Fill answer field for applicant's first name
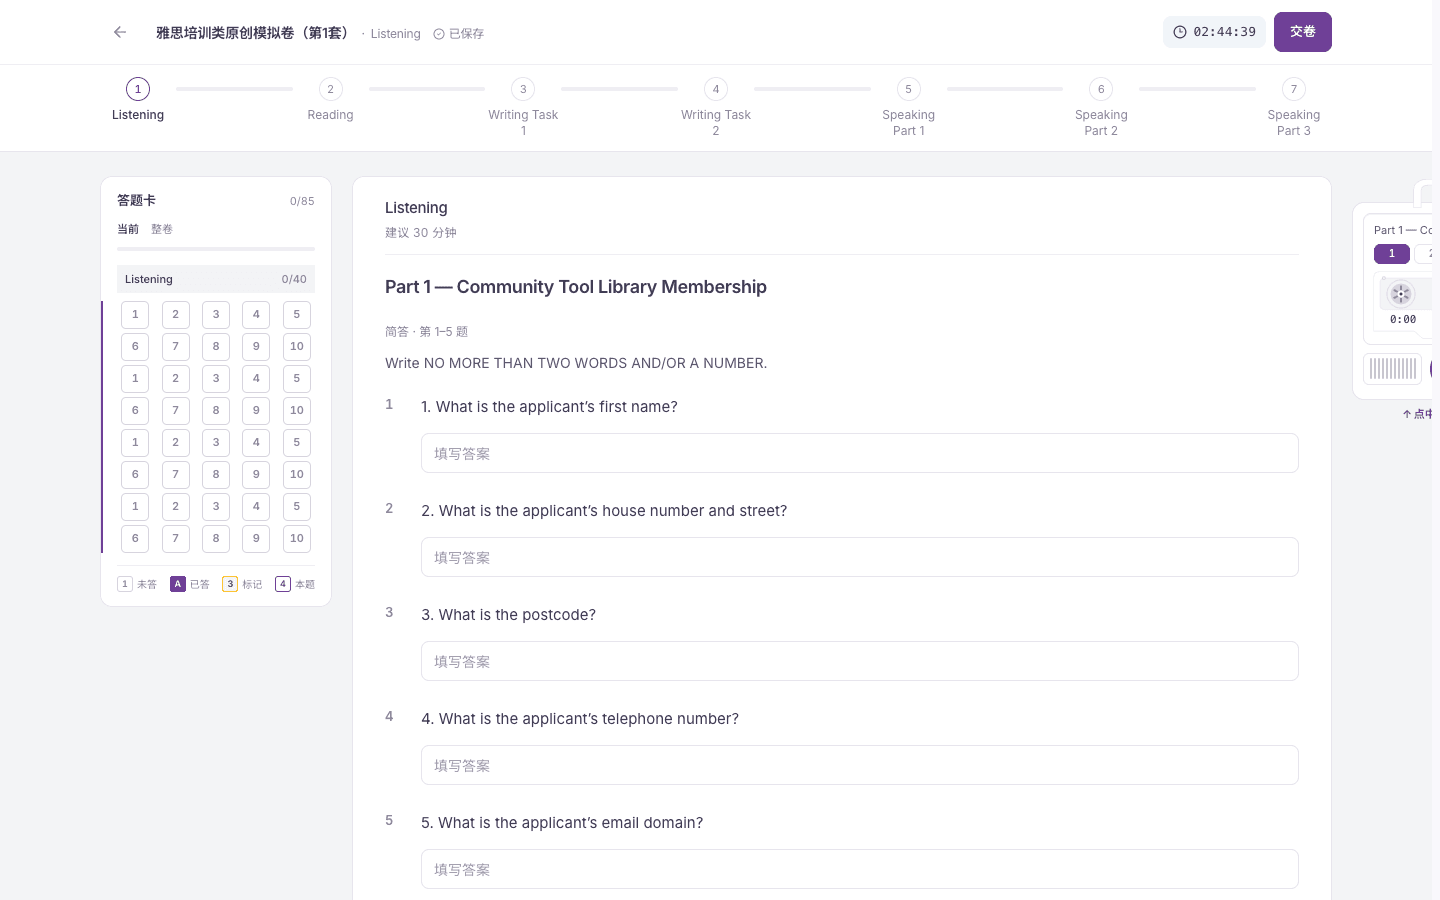 (x=860, y=453)
